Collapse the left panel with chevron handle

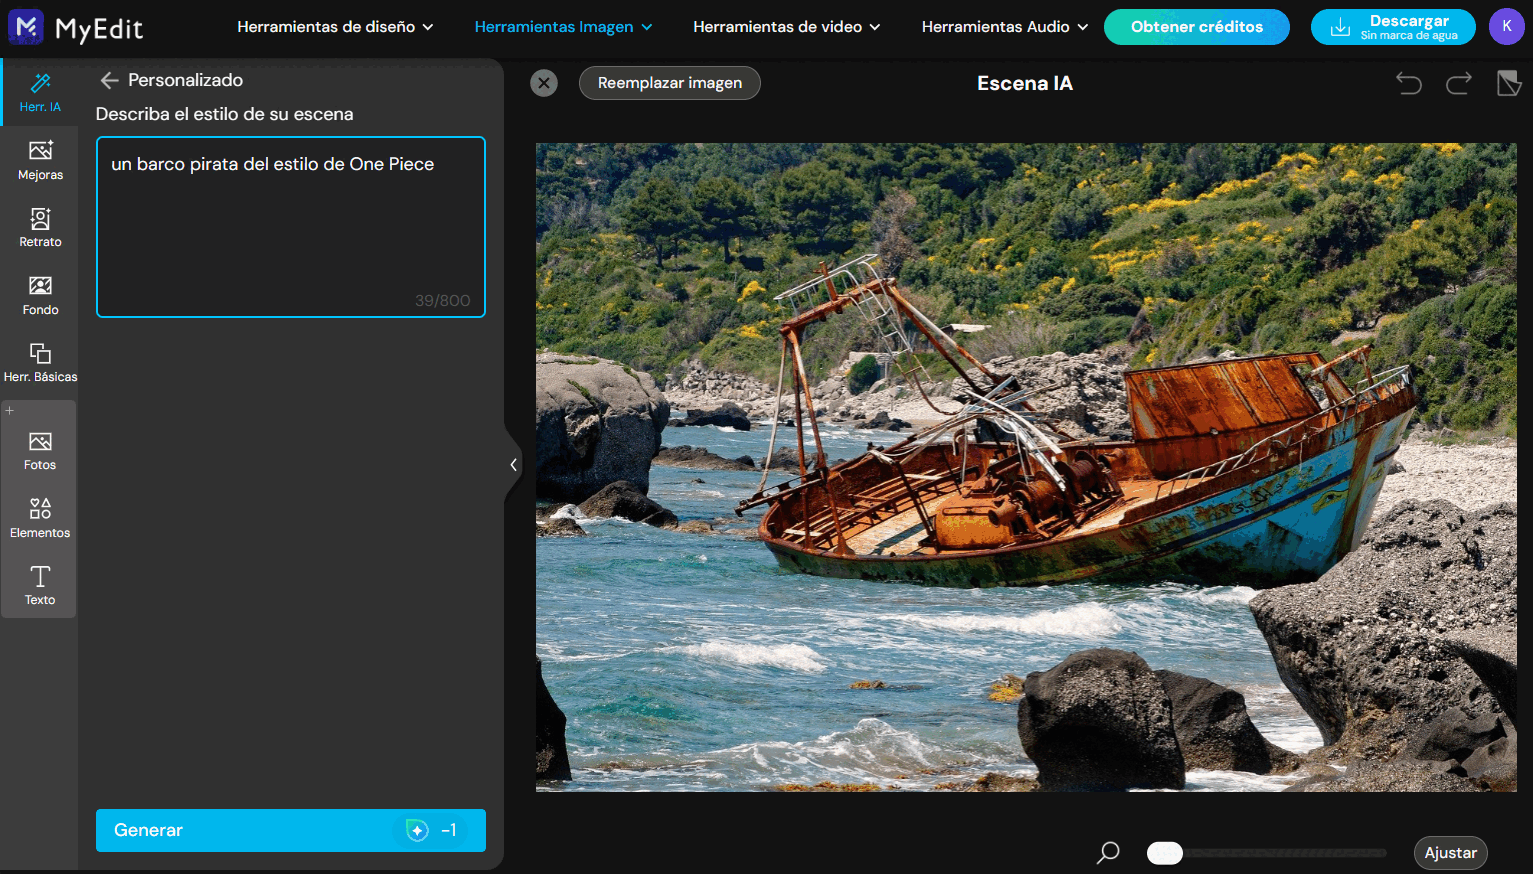coord(513,464)
